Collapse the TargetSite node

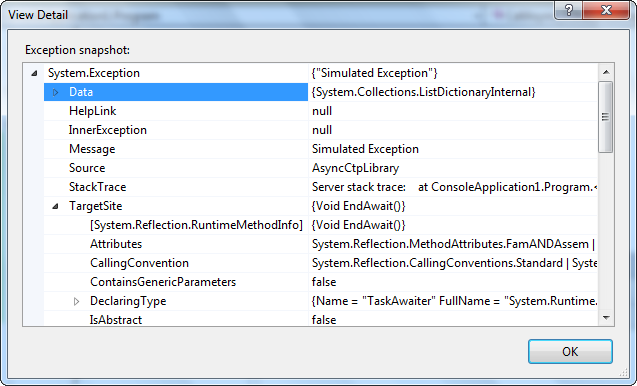coord(56,206)
